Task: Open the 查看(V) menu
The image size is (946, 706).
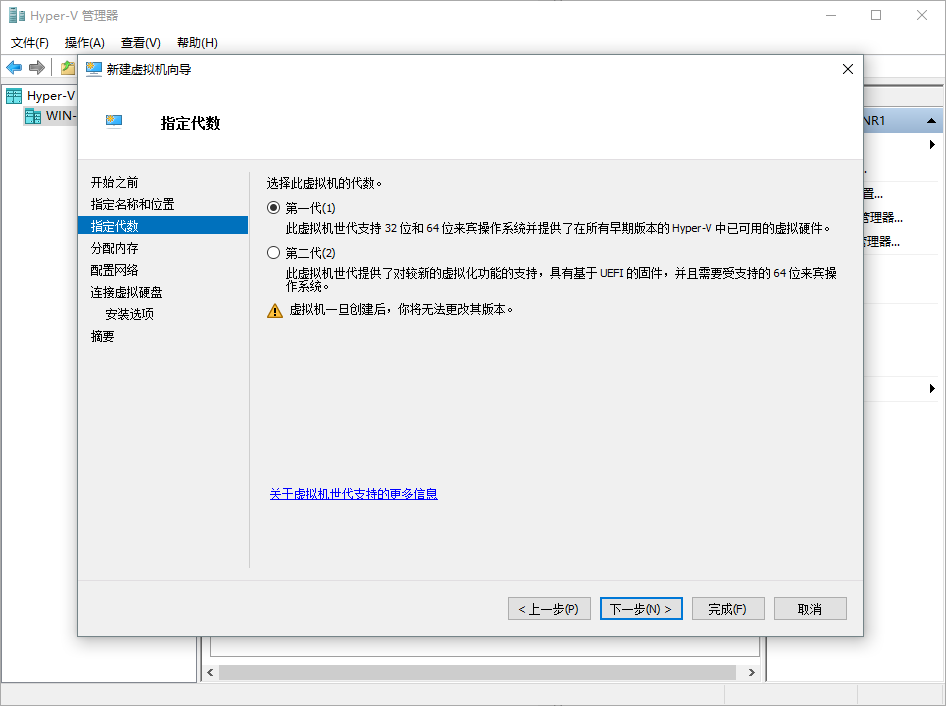Action: tap(141, 43)
